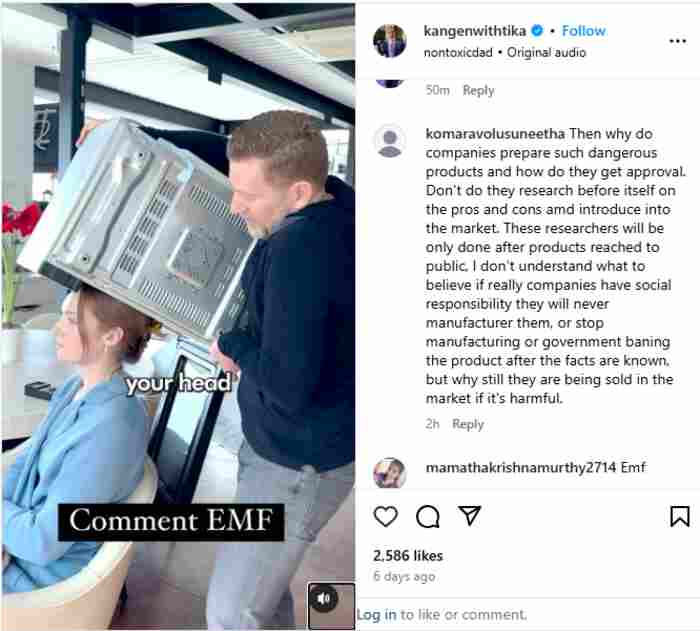Open mamathakrishnamurthy2714's avatar
This screenshot has height=631, width=700.
390,473
